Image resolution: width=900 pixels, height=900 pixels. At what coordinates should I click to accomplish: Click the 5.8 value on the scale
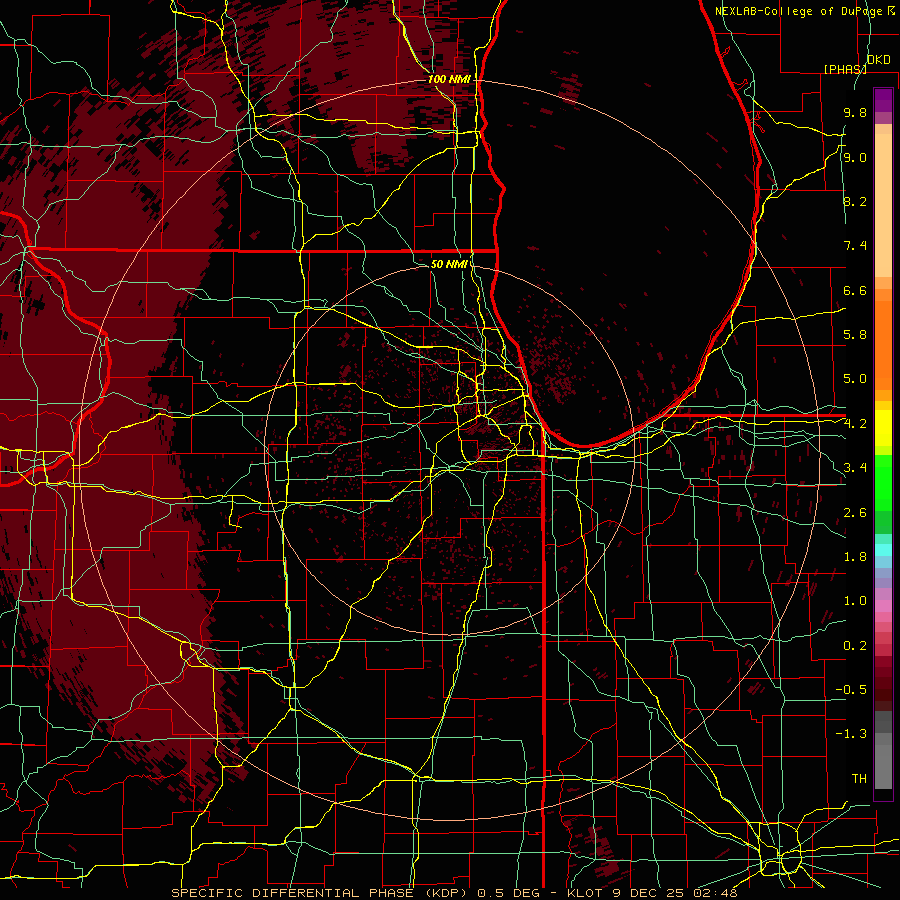coord(855,335)
